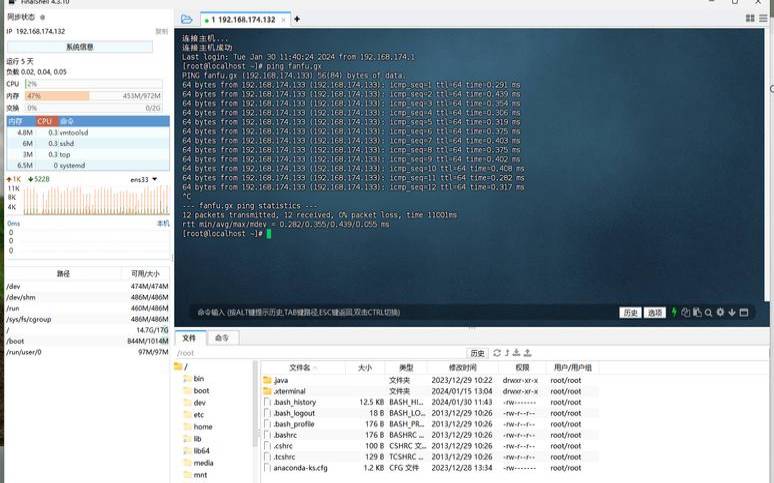Screen dimensions: 774x483
Task: Sort processes by 内存 column header
Action: tap(16, 121)
